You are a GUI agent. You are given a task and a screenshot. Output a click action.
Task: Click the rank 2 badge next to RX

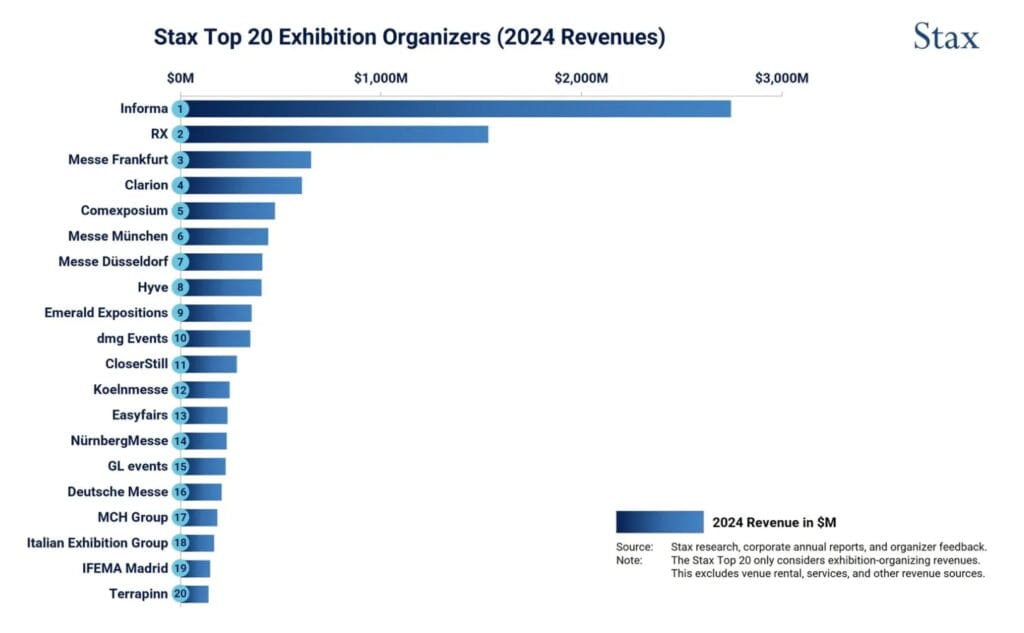click(x=181, y=135)
